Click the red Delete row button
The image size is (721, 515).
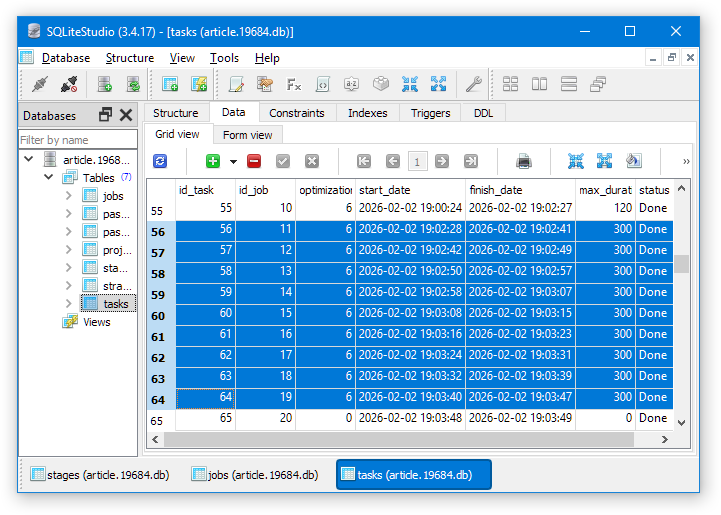tap(254, 161)
